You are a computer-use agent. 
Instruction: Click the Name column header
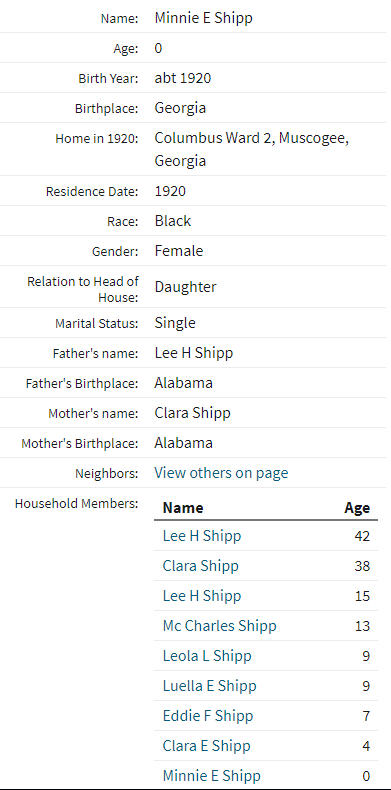pyautogui.click(x=183, y=507)
